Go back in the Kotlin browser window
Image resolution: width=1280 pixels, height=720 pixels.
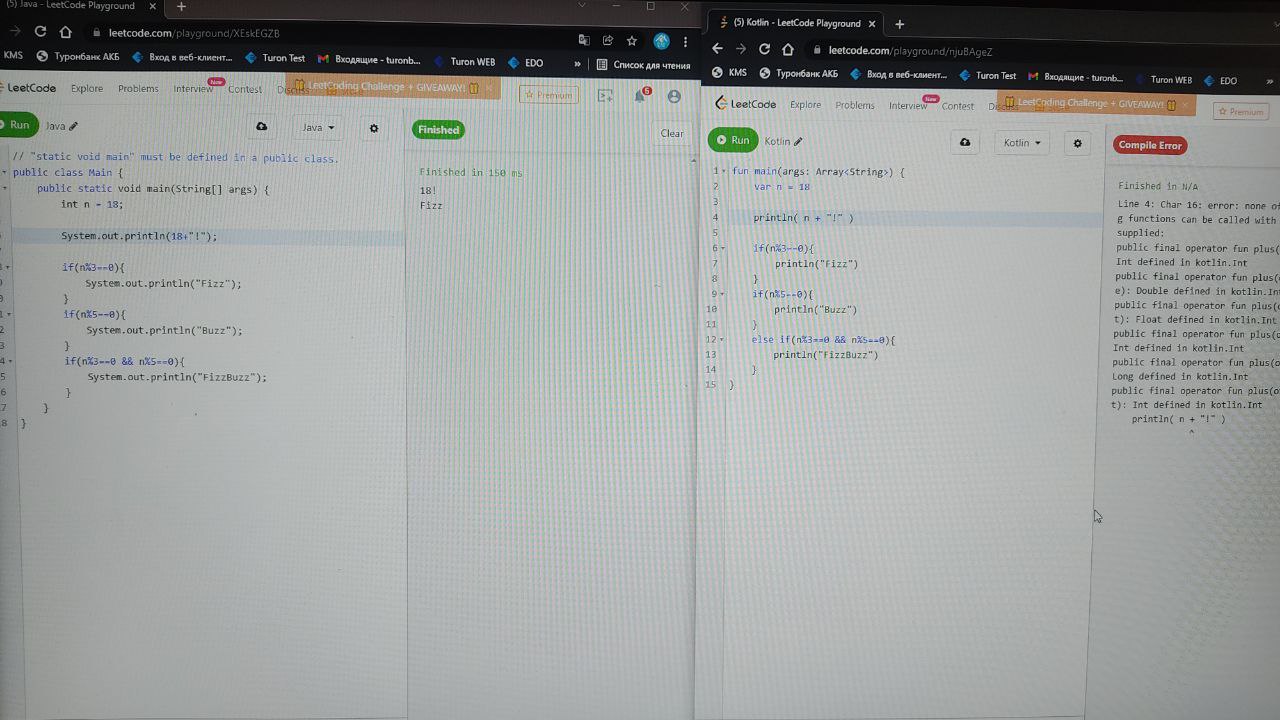[717, 49]
